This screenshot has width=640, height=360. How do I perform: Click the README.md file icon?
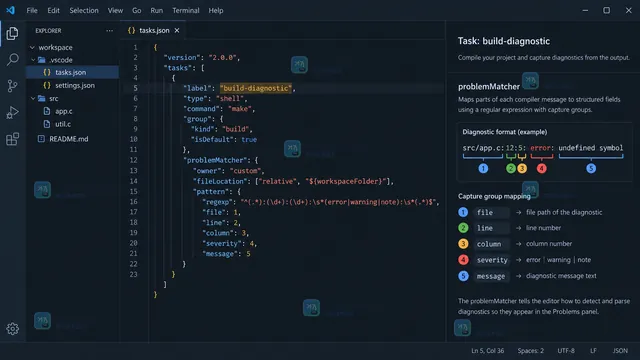[41, 139]
